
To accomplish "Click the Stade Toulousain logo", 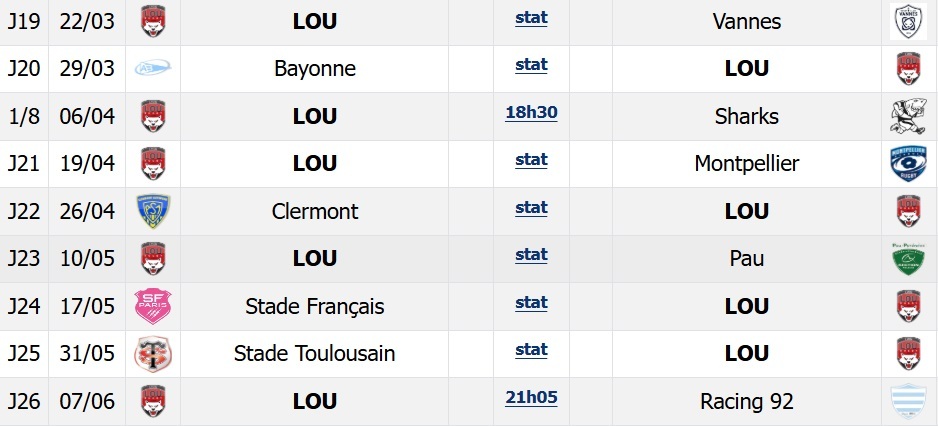I will pos(153,353).
